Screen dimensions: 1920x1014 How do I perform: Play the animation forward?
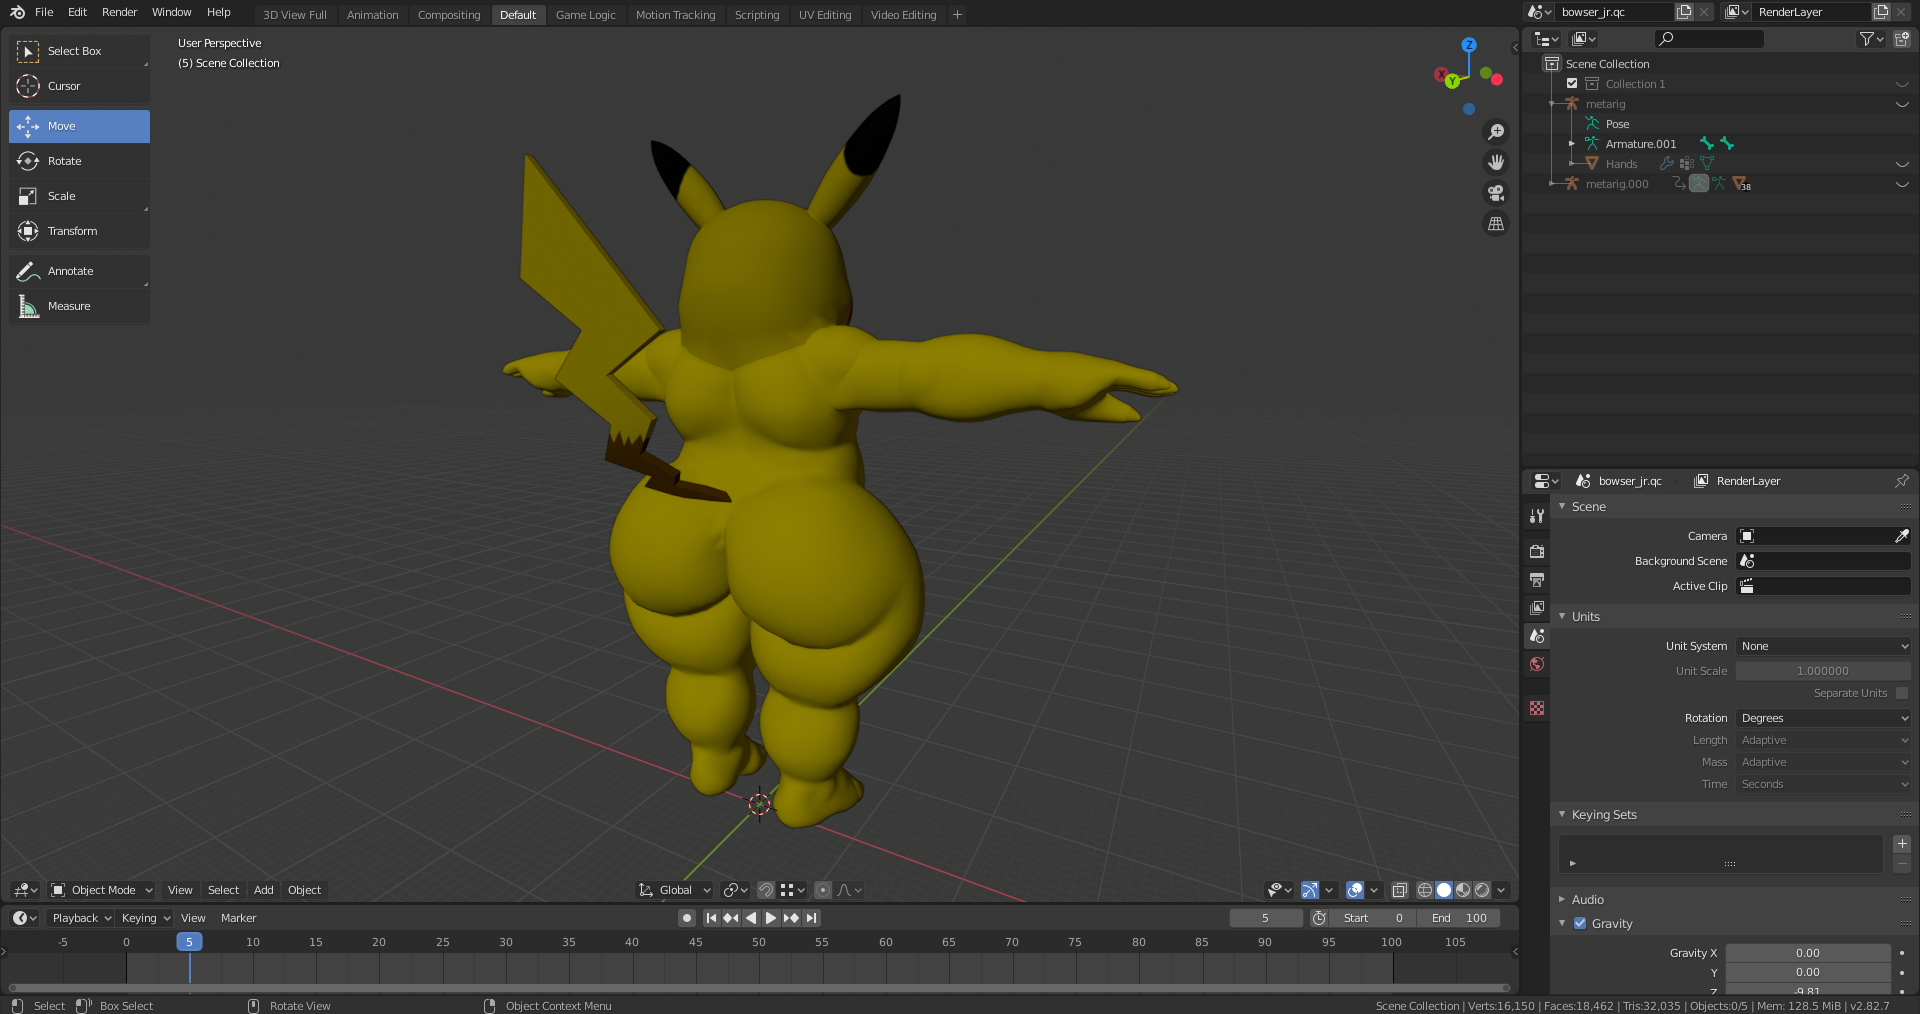771,918
